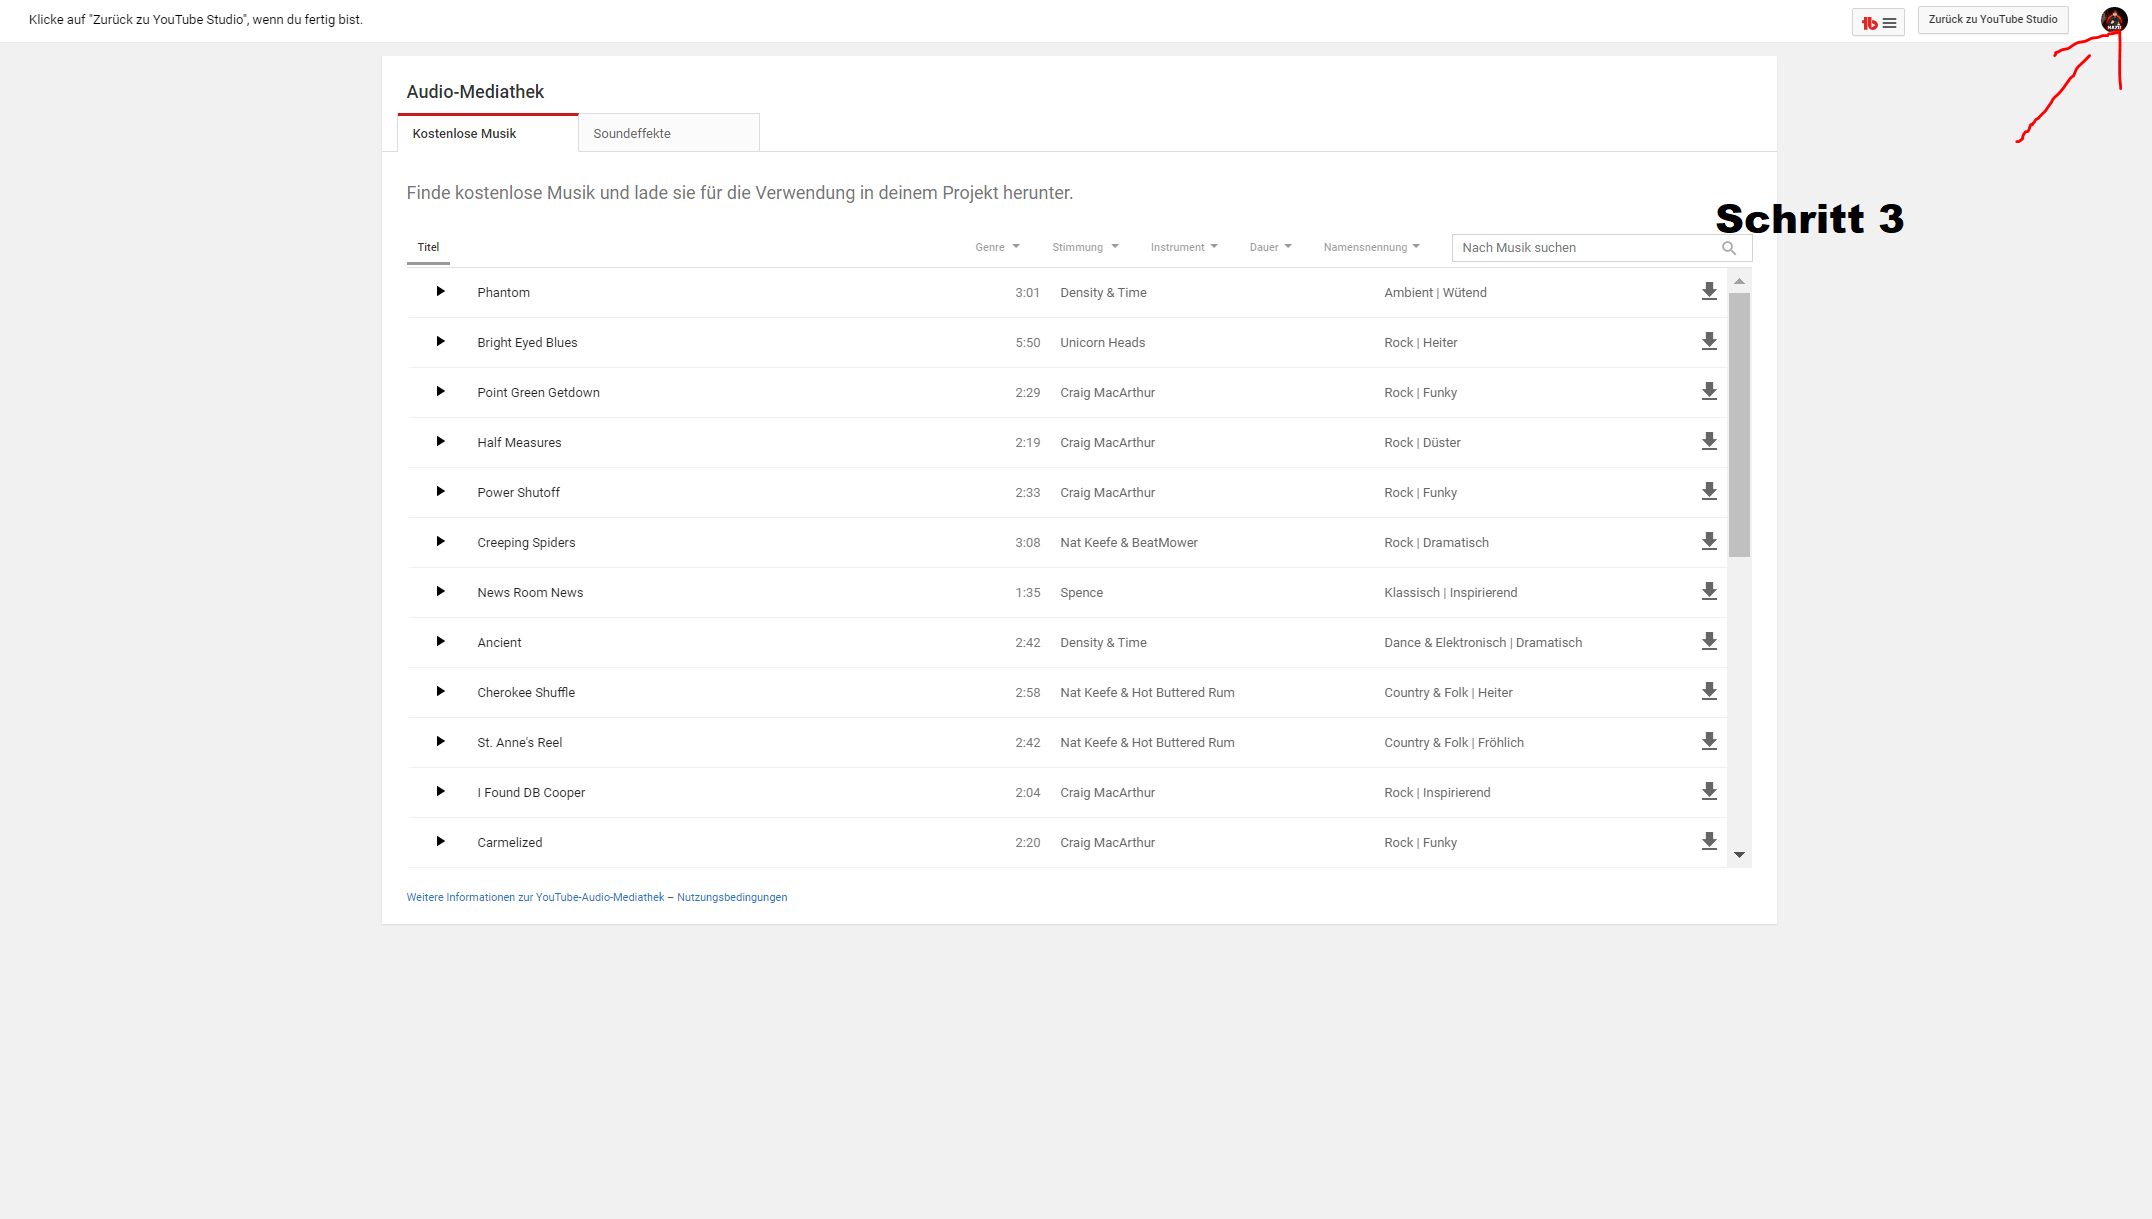
Task: Select the Kostenlose Musik tab
Action: (487, 133)
